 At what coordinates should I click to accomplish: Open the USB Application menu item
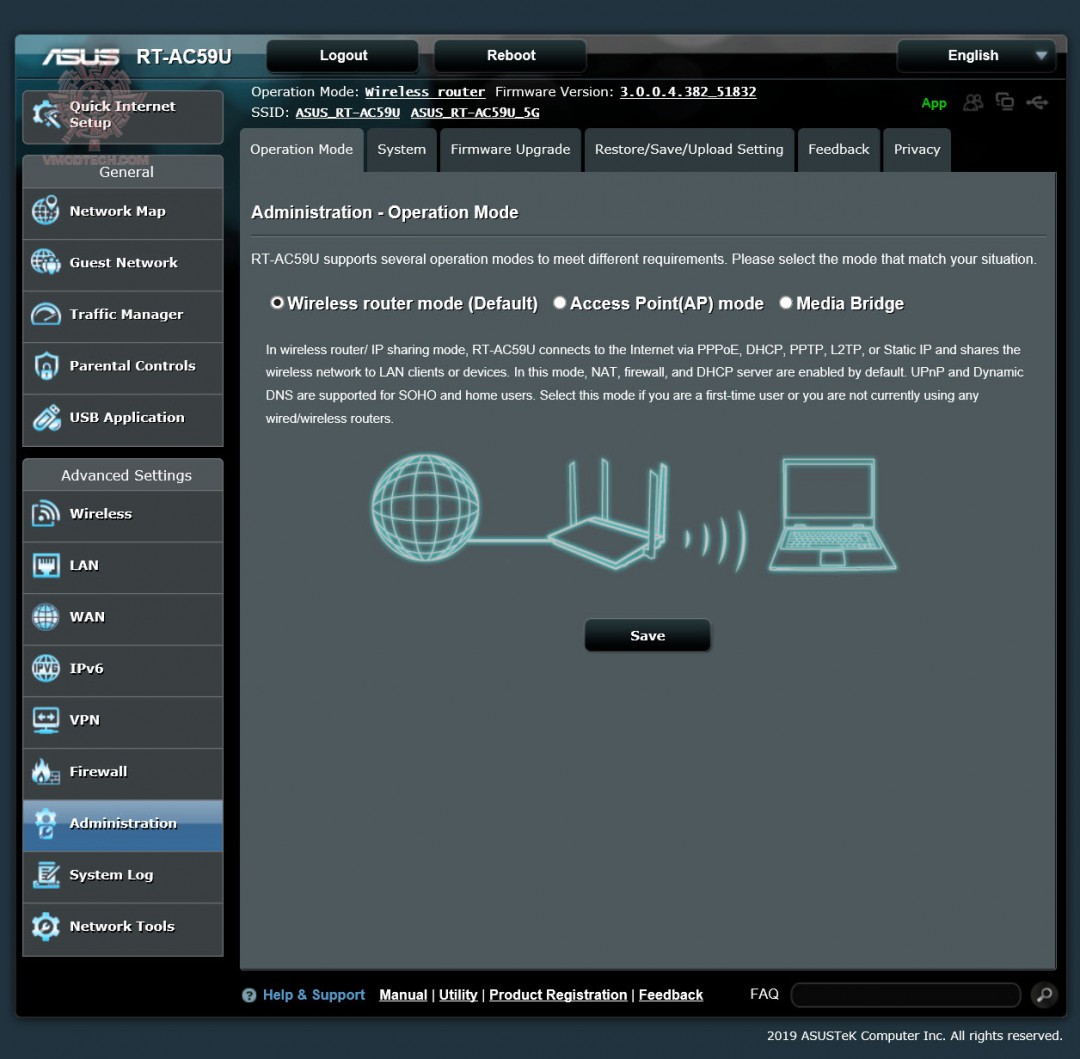point(123,419)
